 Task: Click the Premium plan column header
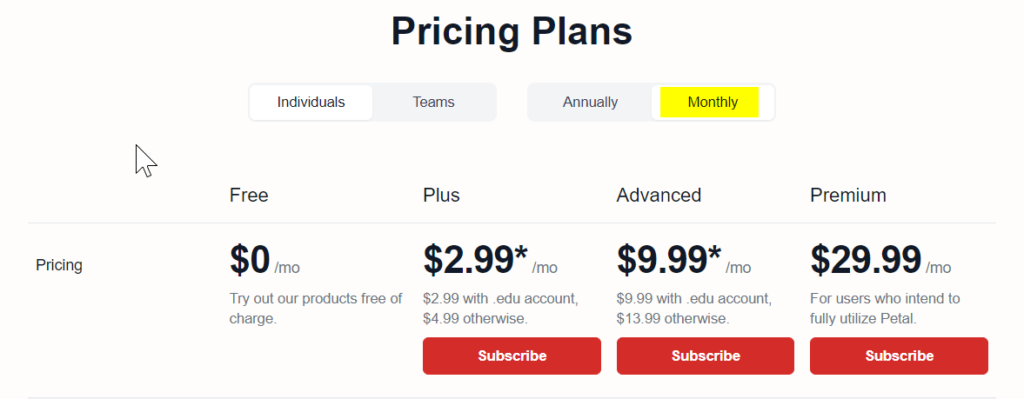point(848,195)
